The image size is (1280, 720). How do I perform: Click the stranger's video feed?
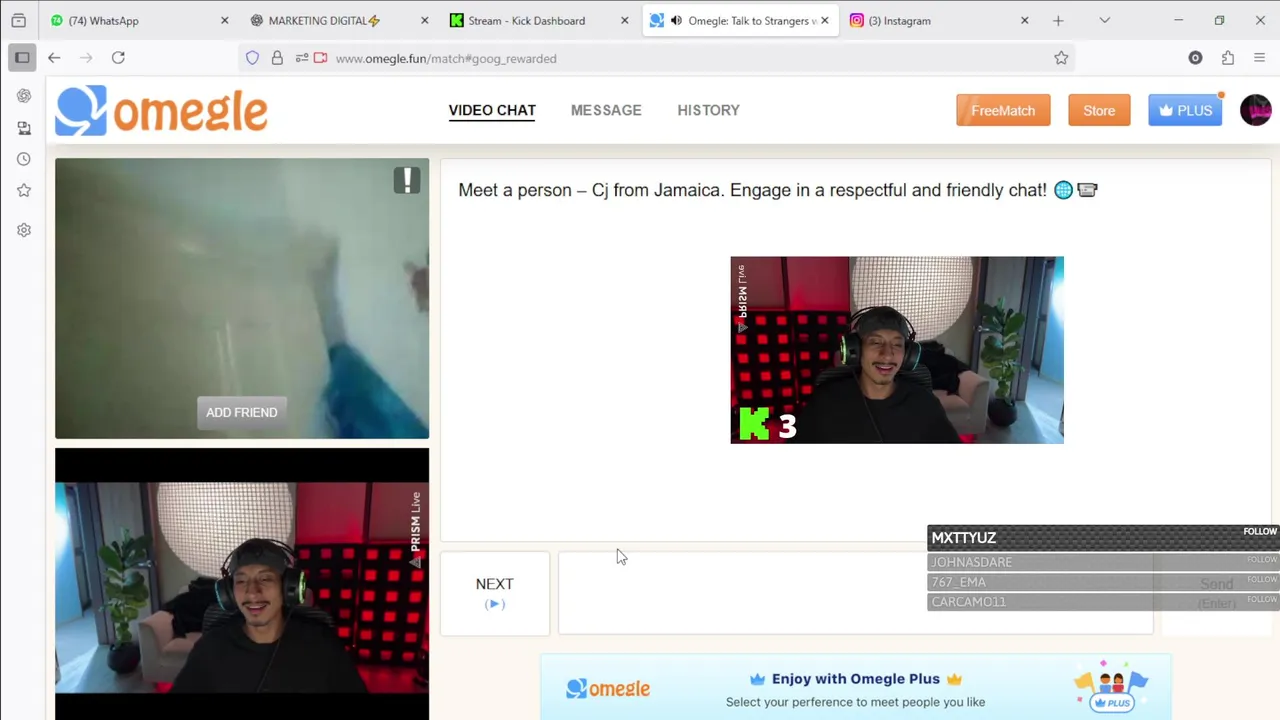[242, 298]
